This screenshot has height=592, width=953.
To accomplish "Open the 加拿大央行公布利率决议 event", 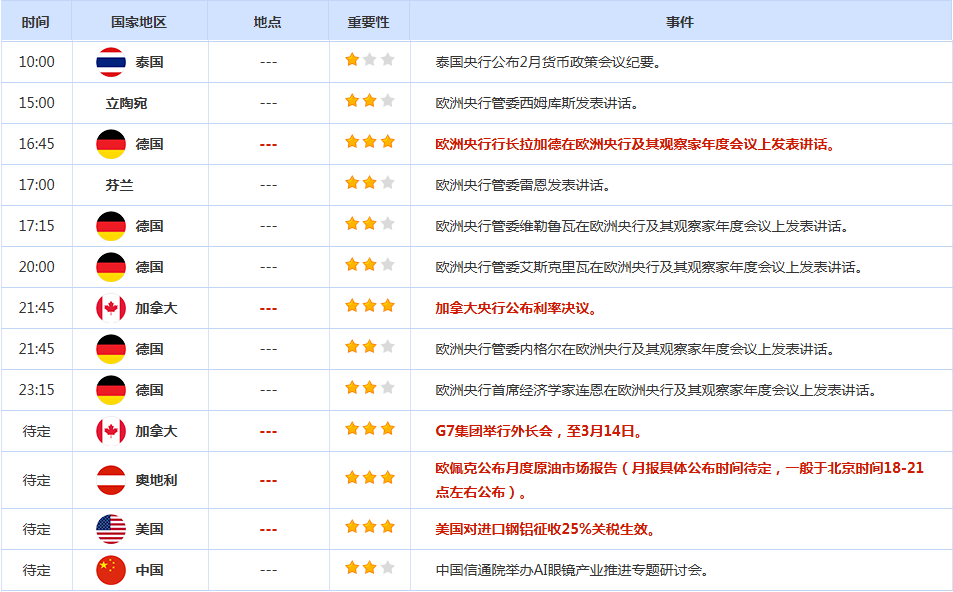I will point(517,308).
